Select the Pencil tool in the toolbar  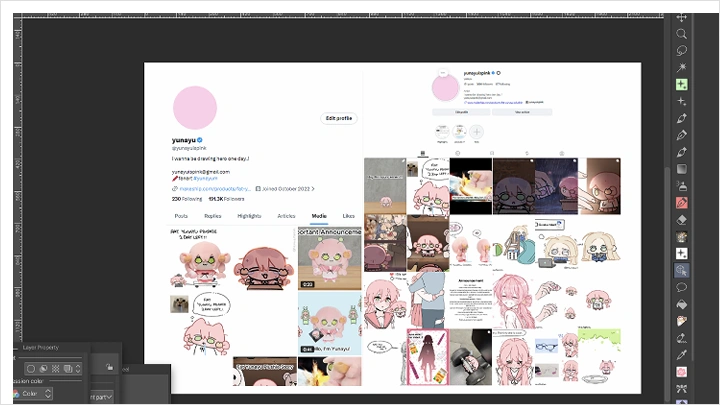681,135
